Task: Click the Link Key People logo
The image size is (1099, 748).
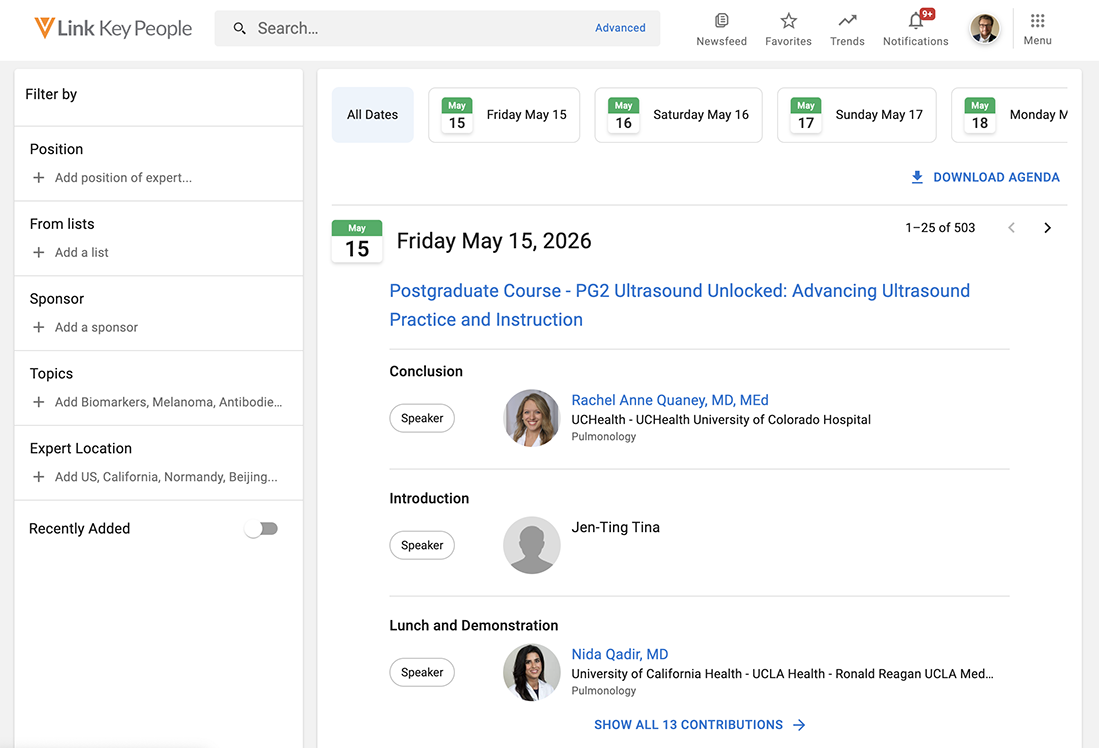Action: click(113, 29)
